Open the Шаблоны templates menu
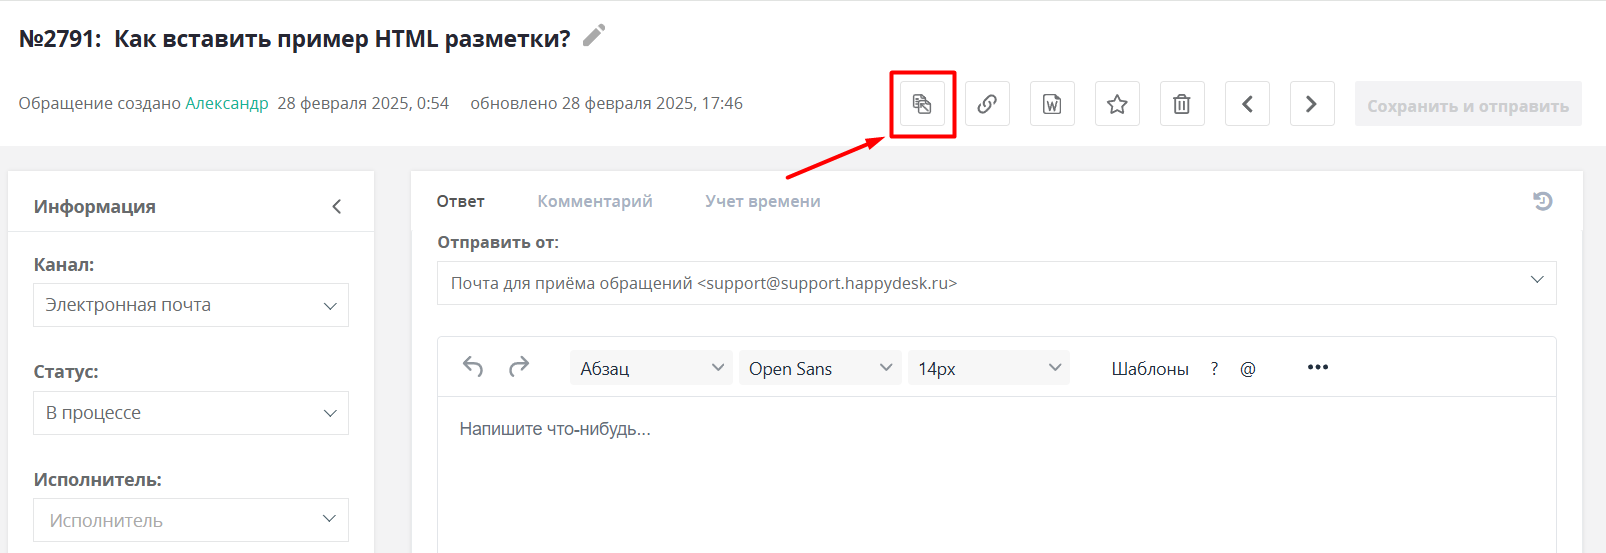1606x553 pixels. (x=1150, y=368)
